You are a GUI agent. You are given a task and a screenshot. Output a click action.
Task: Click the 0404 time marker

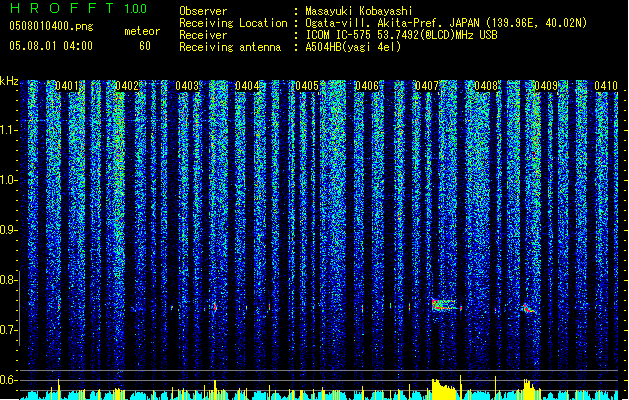click(x=247, y=86)
